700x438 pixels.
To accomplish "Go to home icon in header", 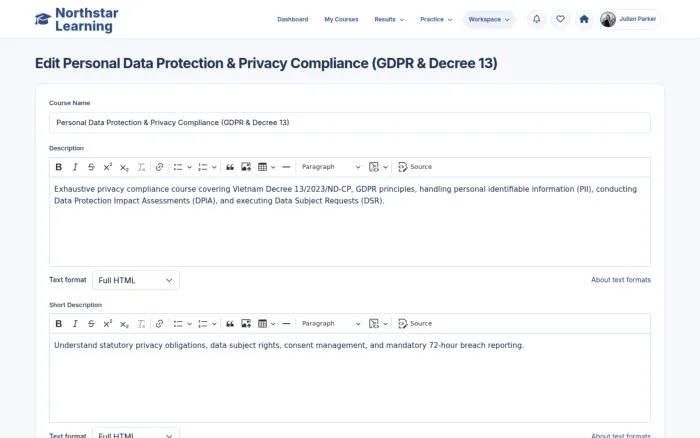I will (x=584, y=19).
